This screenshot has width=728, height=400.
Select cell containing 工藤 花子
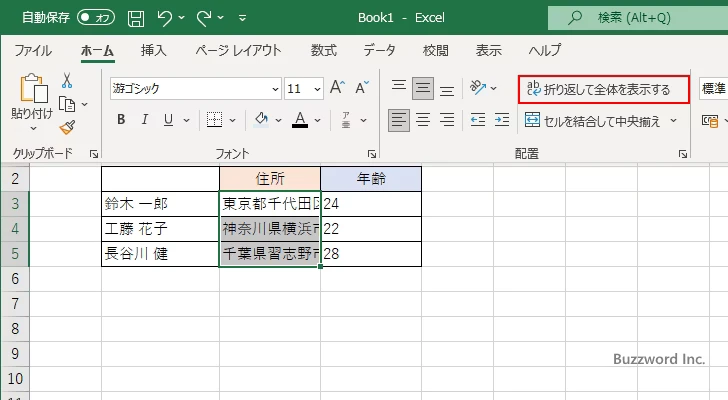click(x=160, y=229)
